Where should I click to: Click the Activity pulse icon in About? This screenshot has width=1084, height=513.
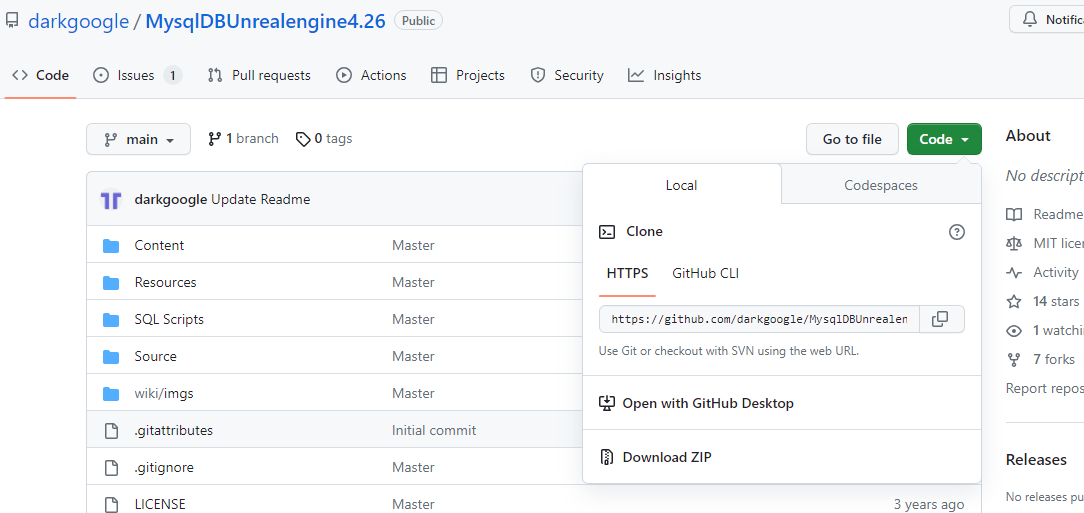coord(1013,272)
